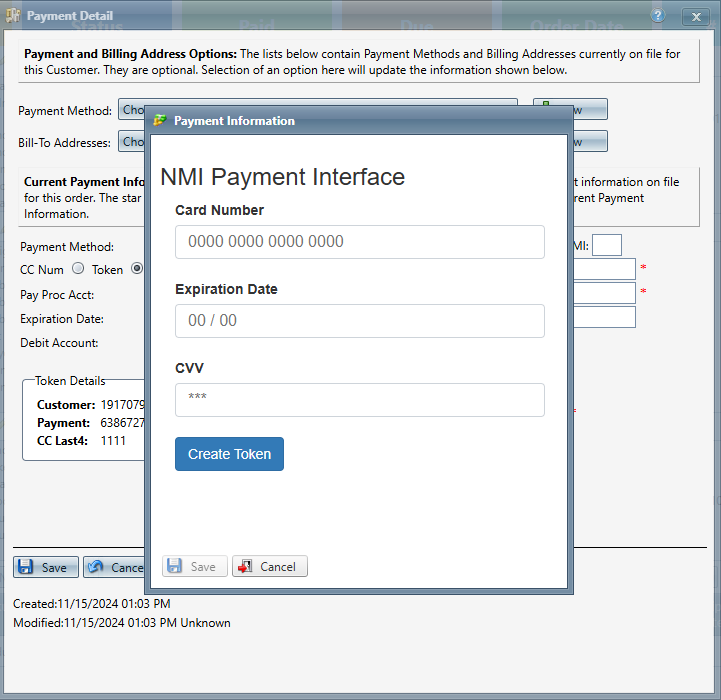Click the first required field right of dialog
Viewport: 721px width, 700px height.
coord(605,269)
